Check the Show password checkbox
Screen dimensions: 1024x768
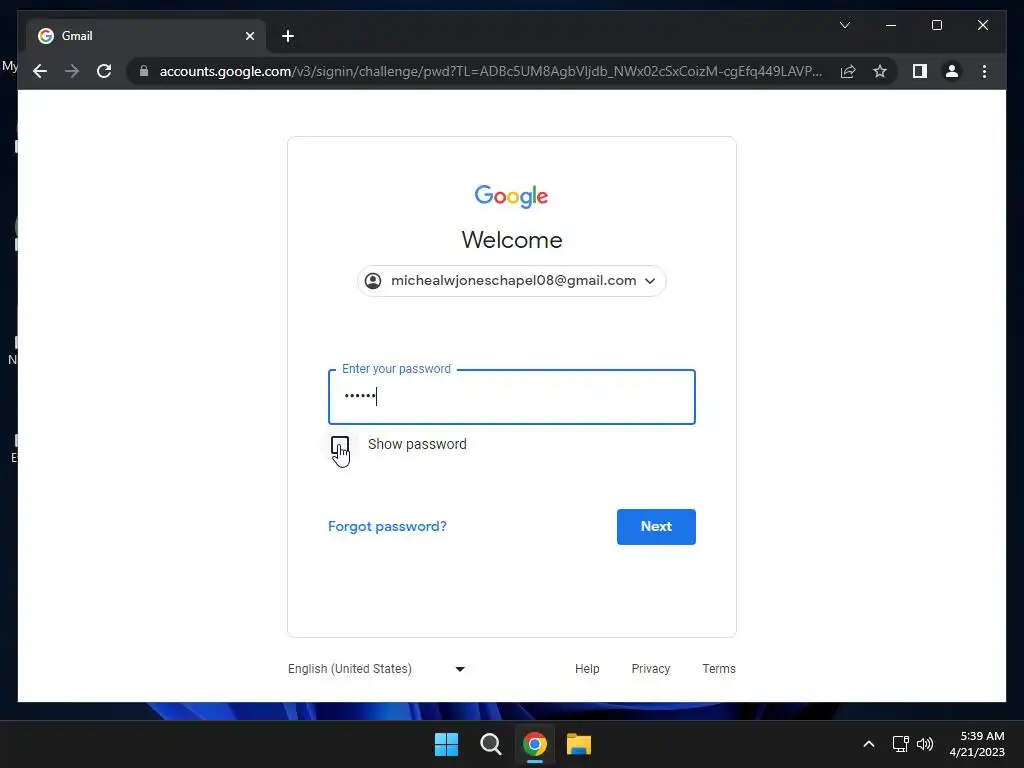coord(340,445)
